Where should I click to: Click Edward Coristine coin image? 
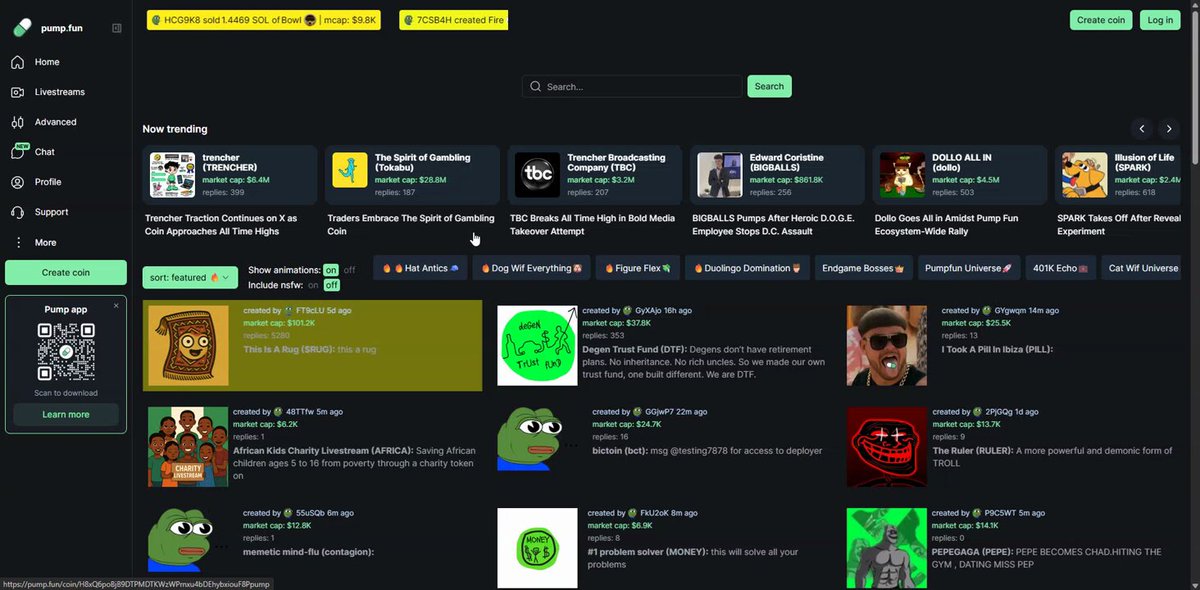click(720, 175)
